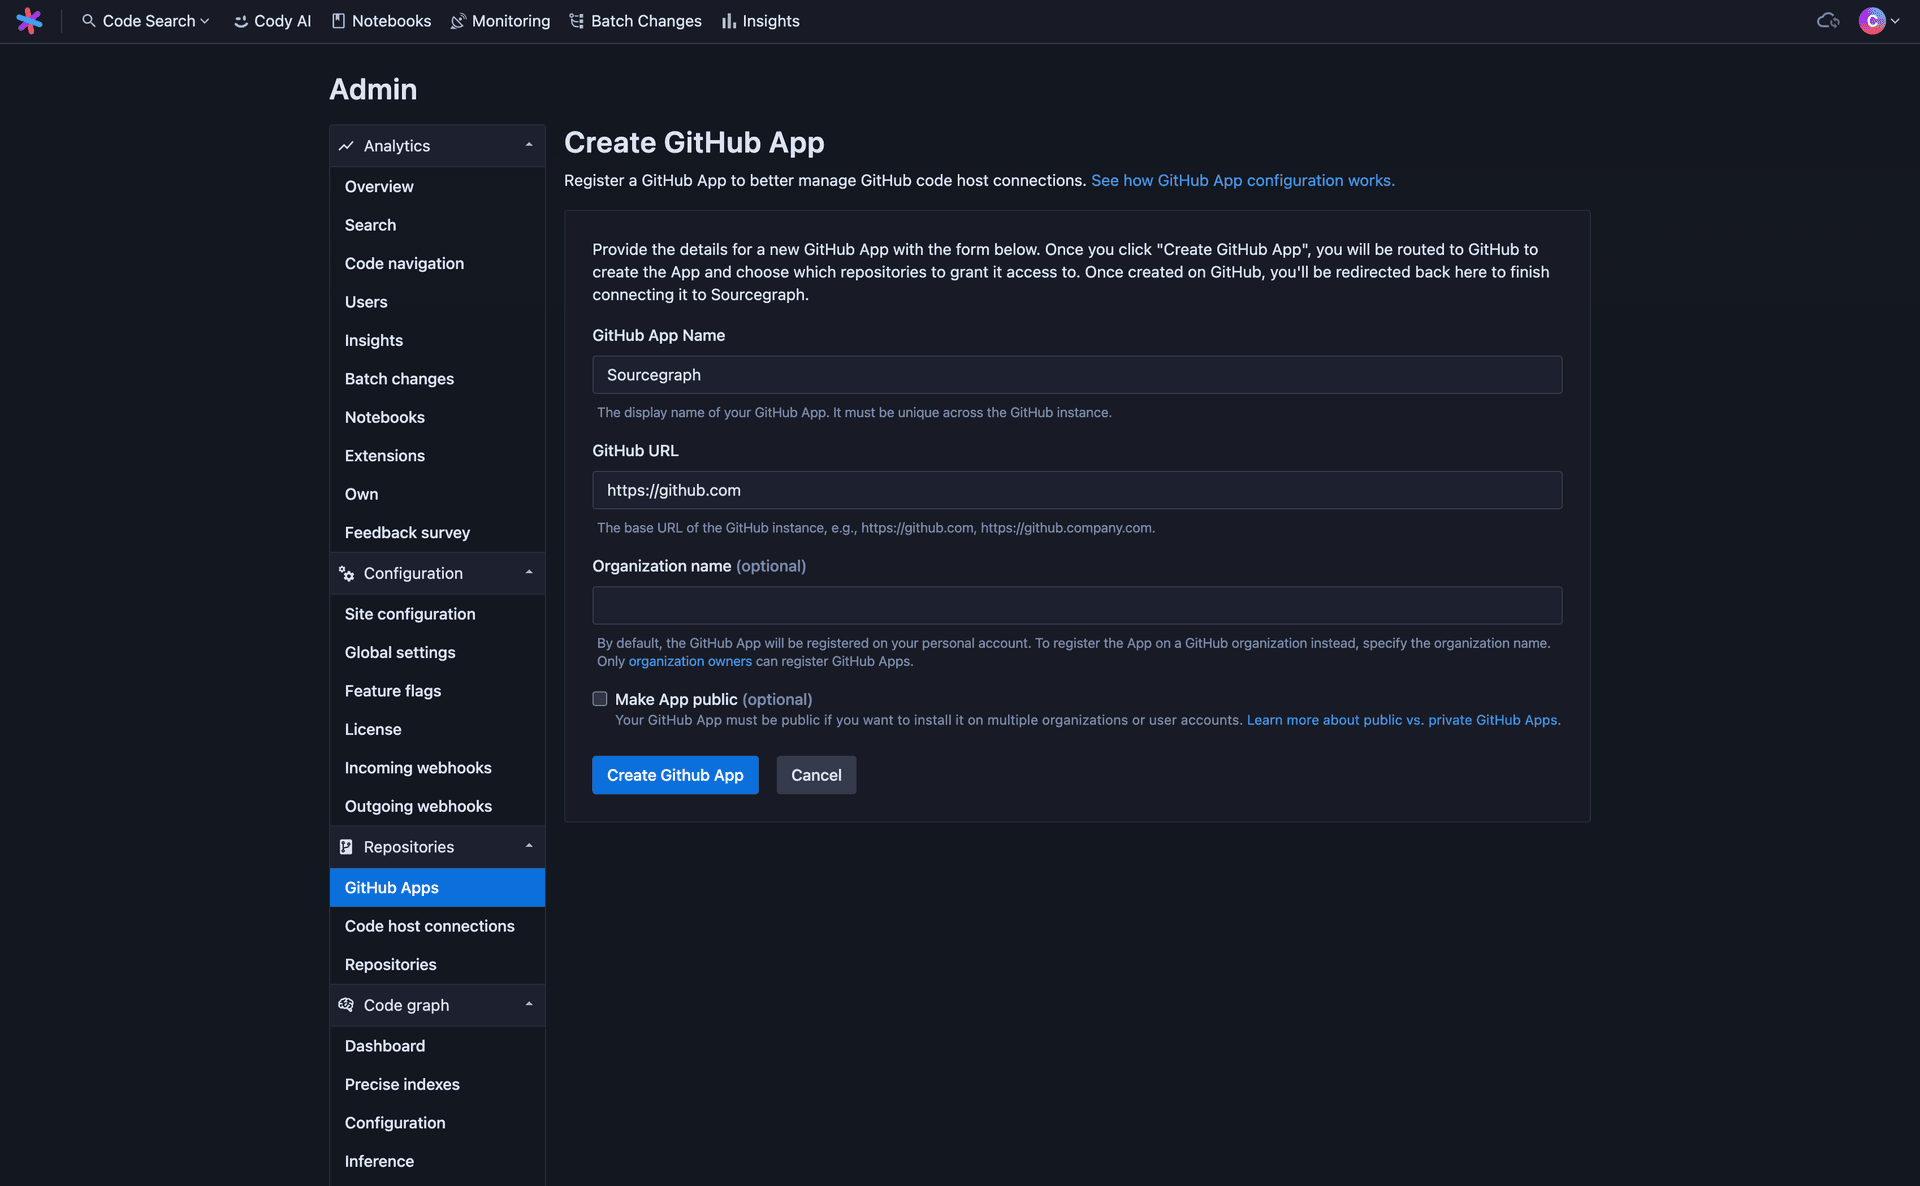The width and height of the screenshot is (1920, 1186).
Task: Open Code navigation in sidebar
Action: pos(437,264)
